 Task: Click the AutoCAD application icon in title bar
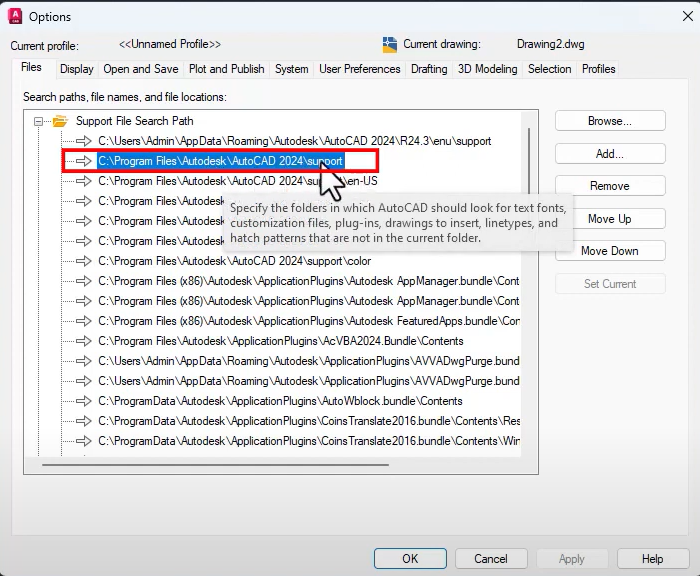[15, 17]
